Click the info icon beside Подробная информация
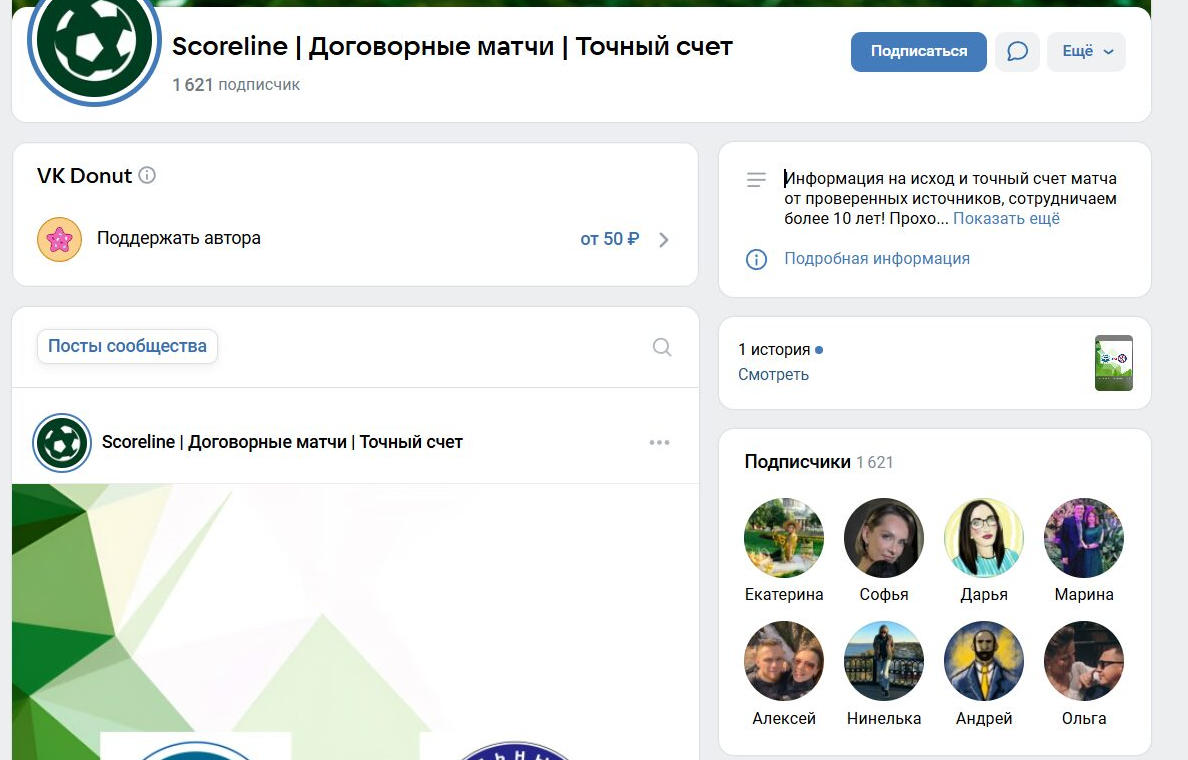This screenshot has width=1188, height=760. click(x=756, y=259)
